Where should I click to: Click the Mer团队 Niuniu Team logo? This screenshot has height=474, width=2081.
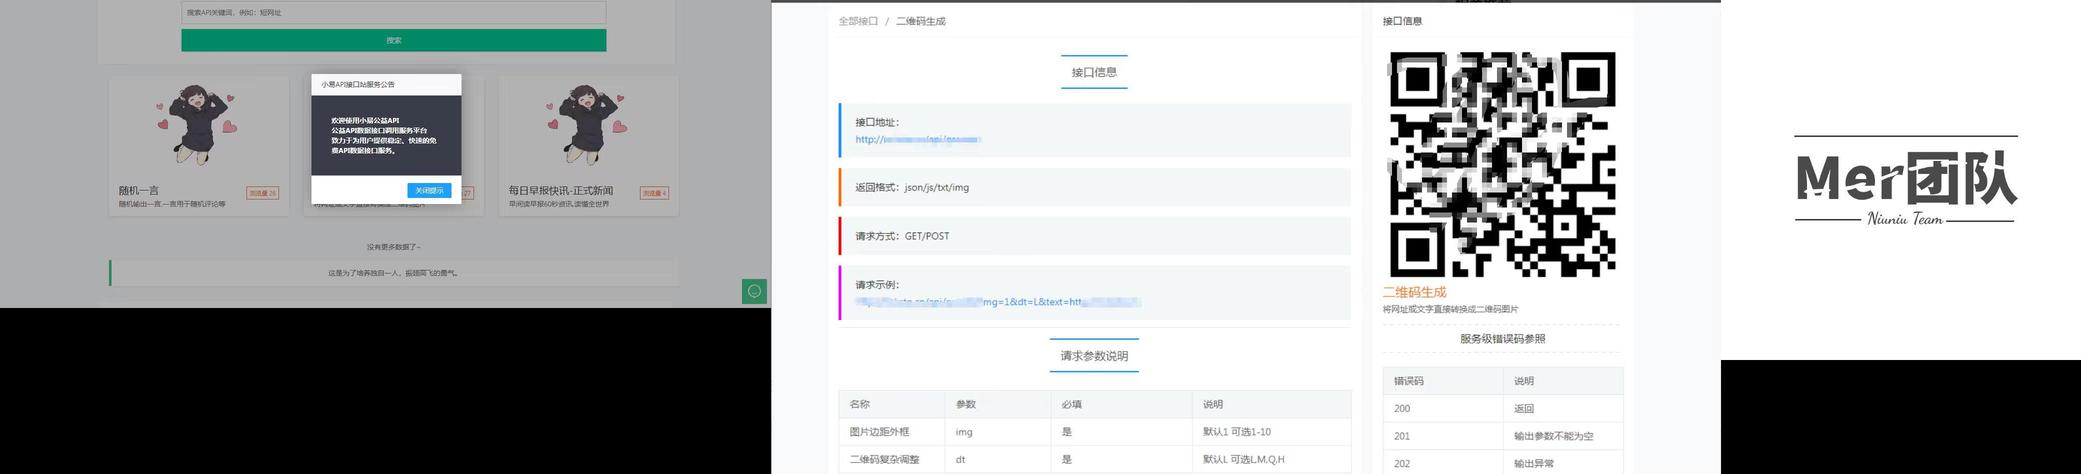1905,181
